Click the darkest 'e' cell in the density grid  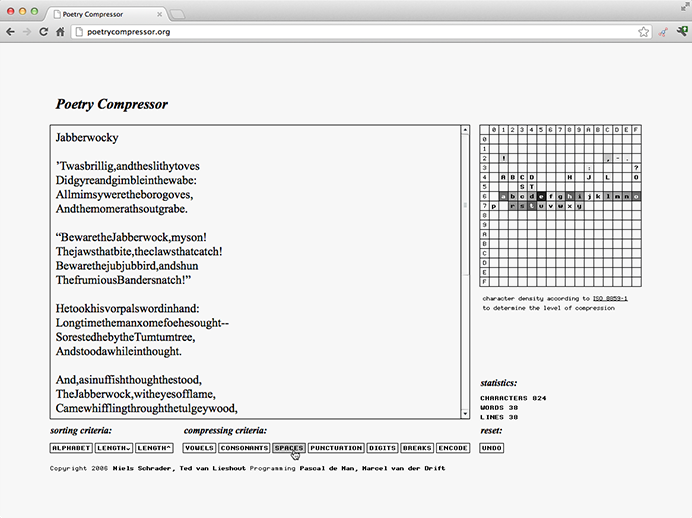[x=541, y=197]
